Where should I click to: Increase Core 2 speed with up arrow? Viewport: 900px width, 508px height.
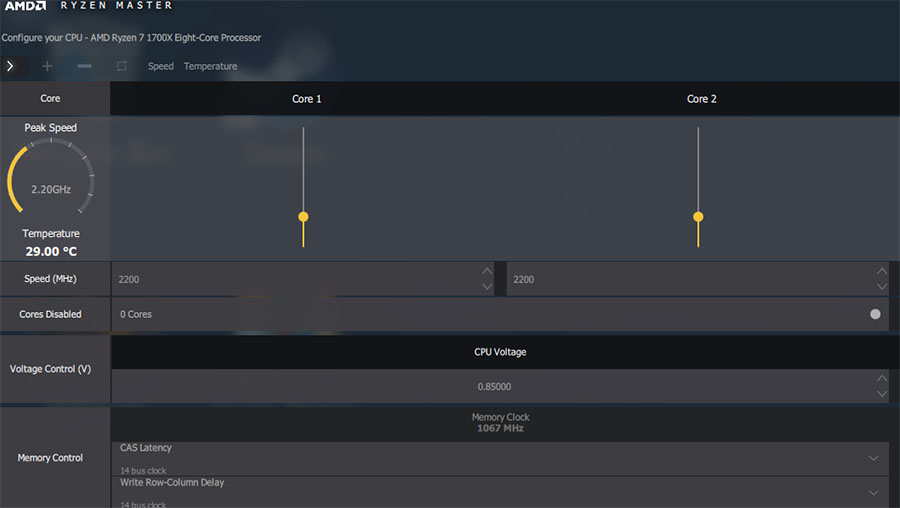[x=882, y=271]
